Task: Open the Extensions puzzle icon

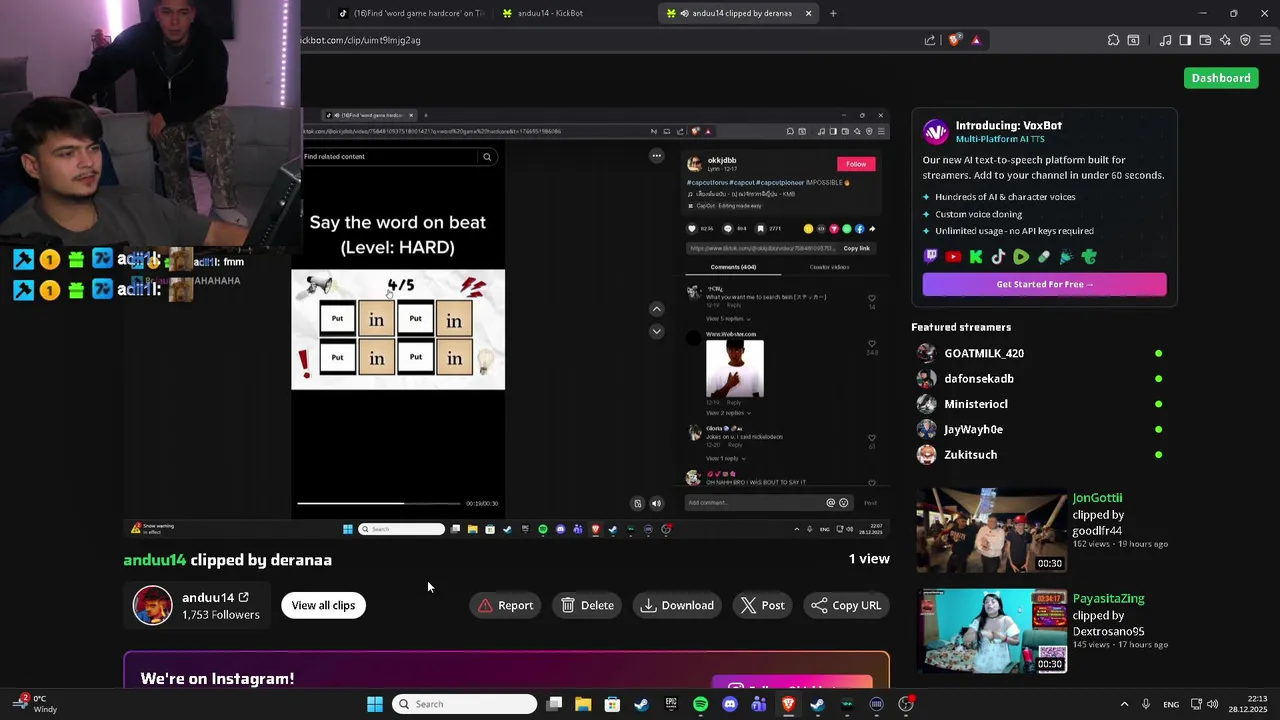Action: (1113, 40)
